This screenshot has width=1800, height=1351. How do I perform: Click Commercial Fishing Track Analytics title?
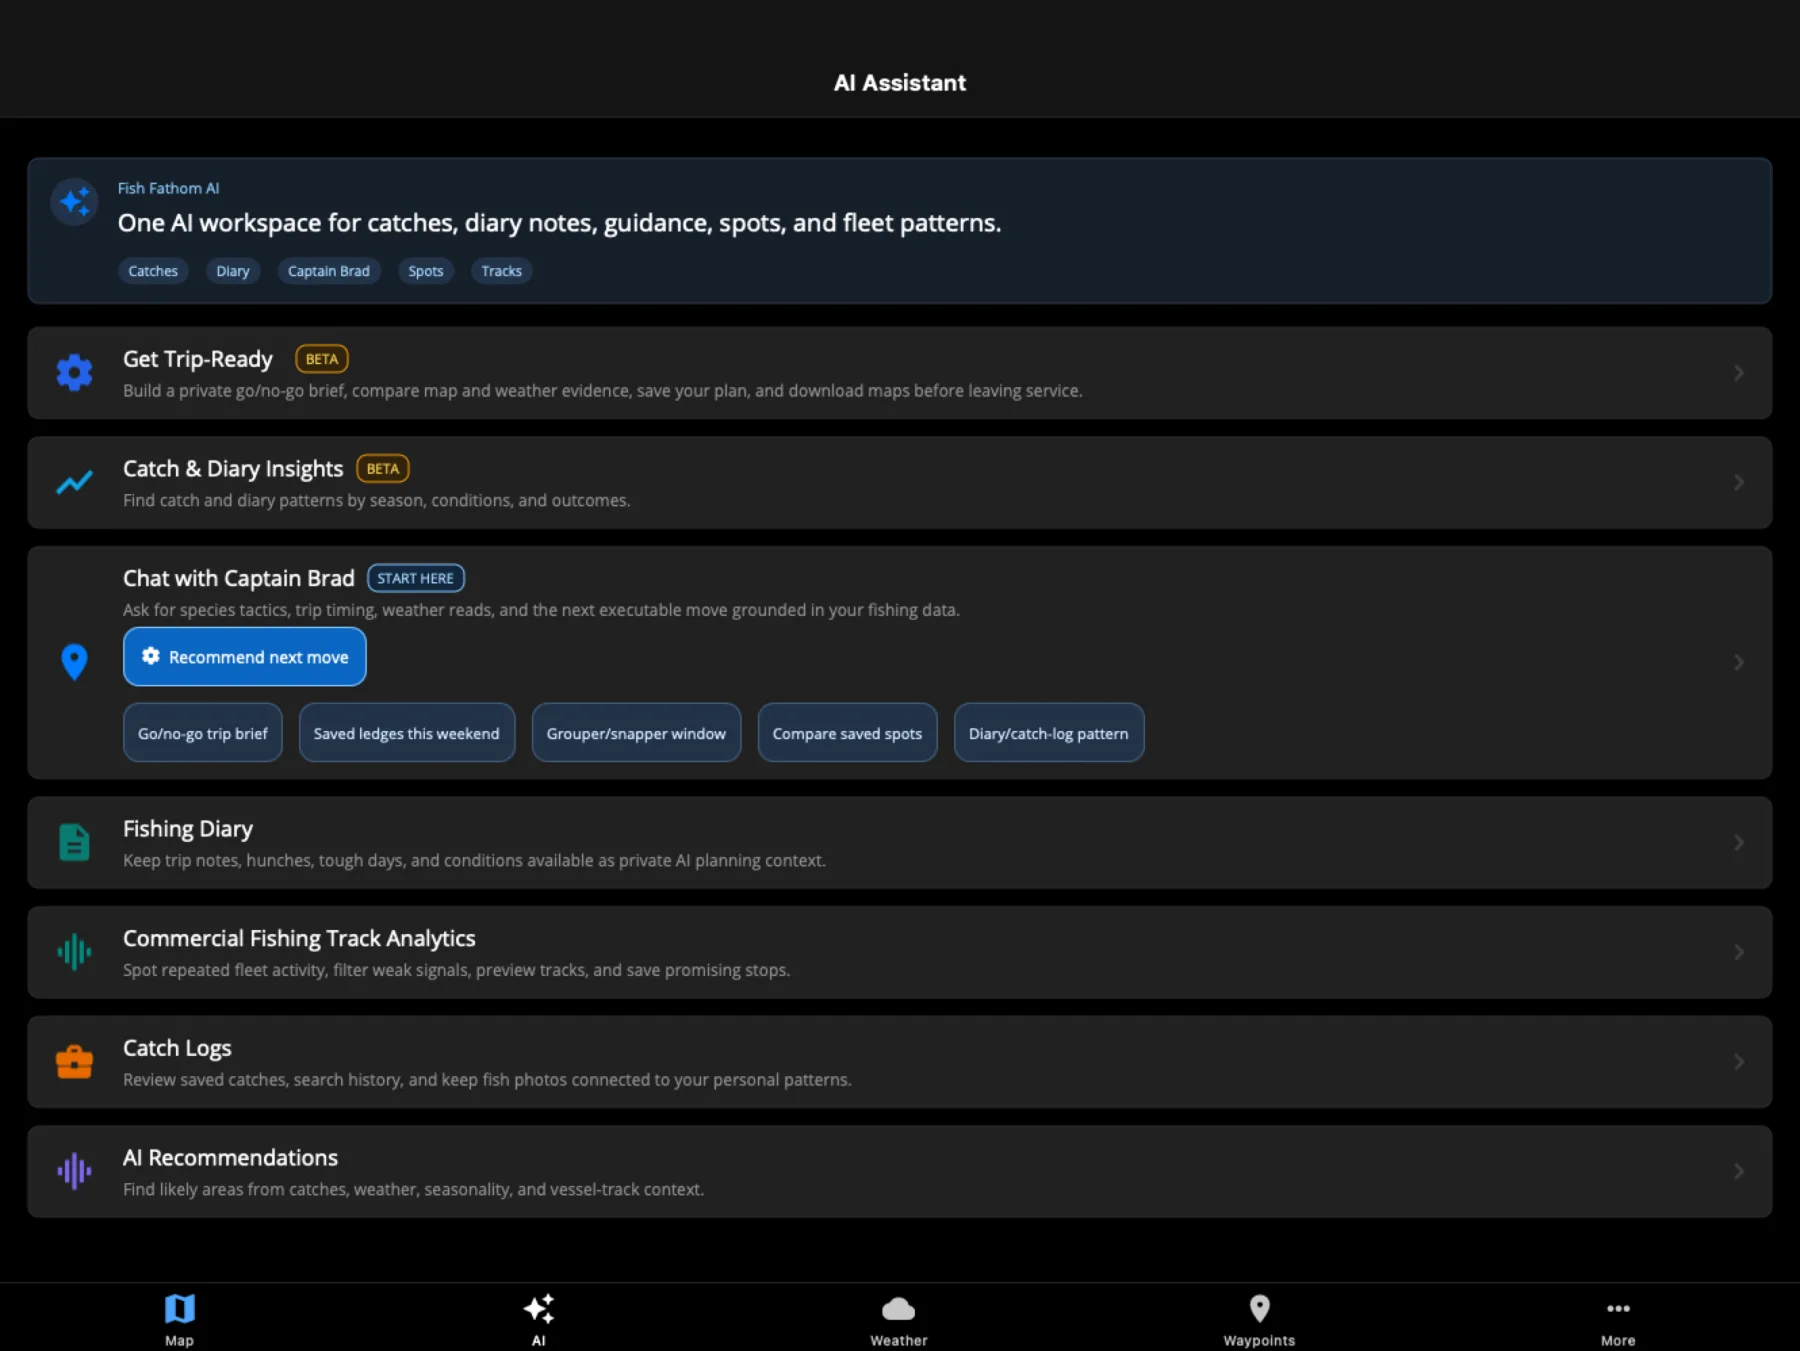(x=299, y=938)
